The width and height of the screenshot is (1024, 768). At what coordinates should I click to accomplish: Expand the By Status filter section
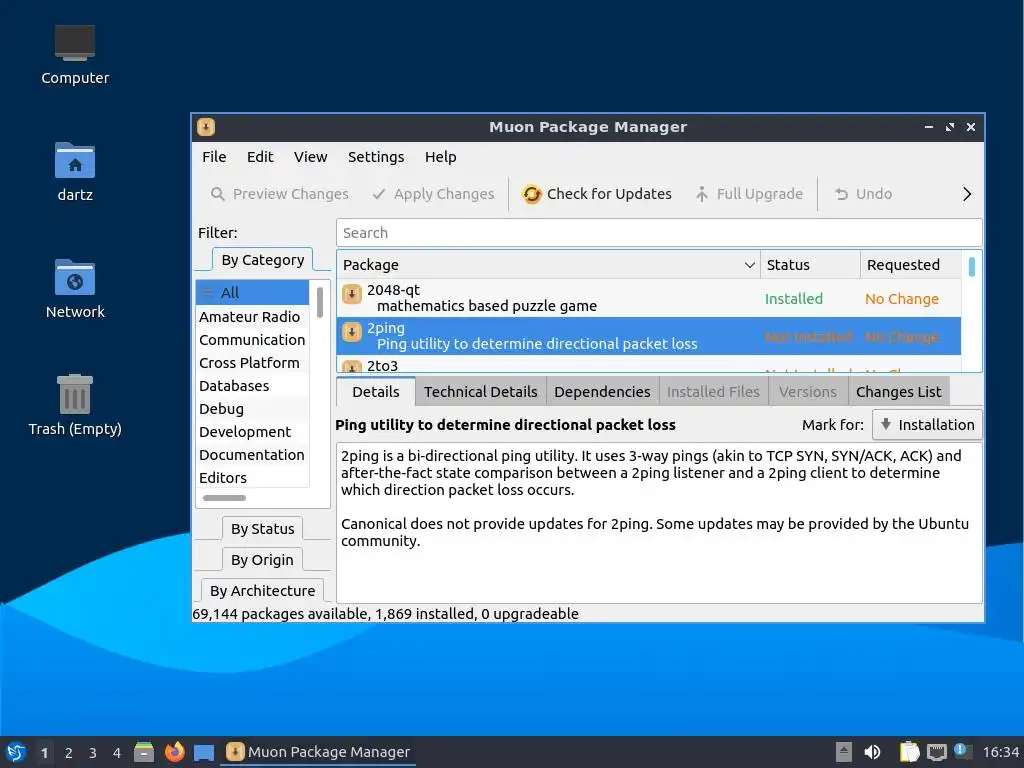click(263, 529)
